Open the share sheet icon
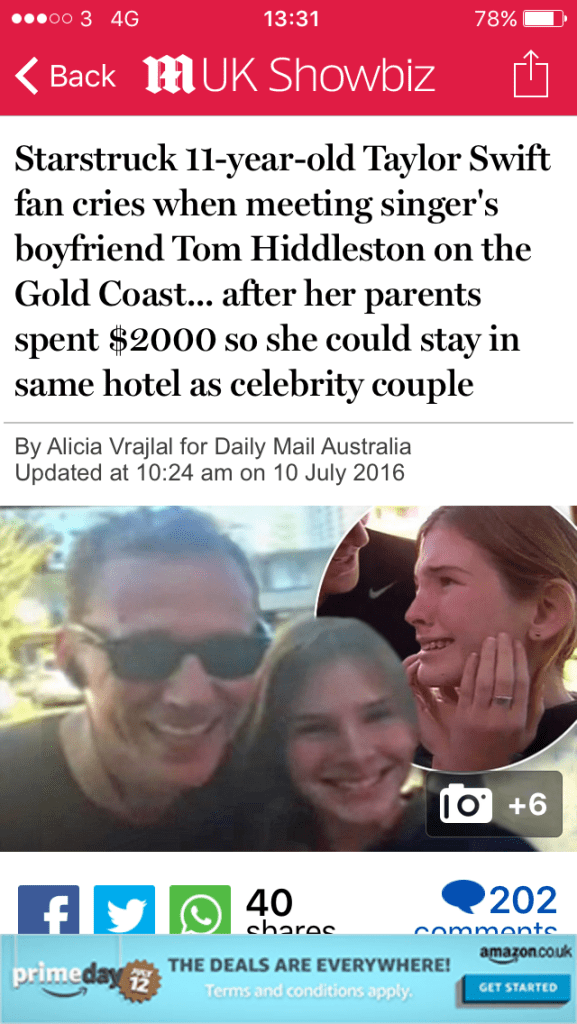 pos(531,74)
